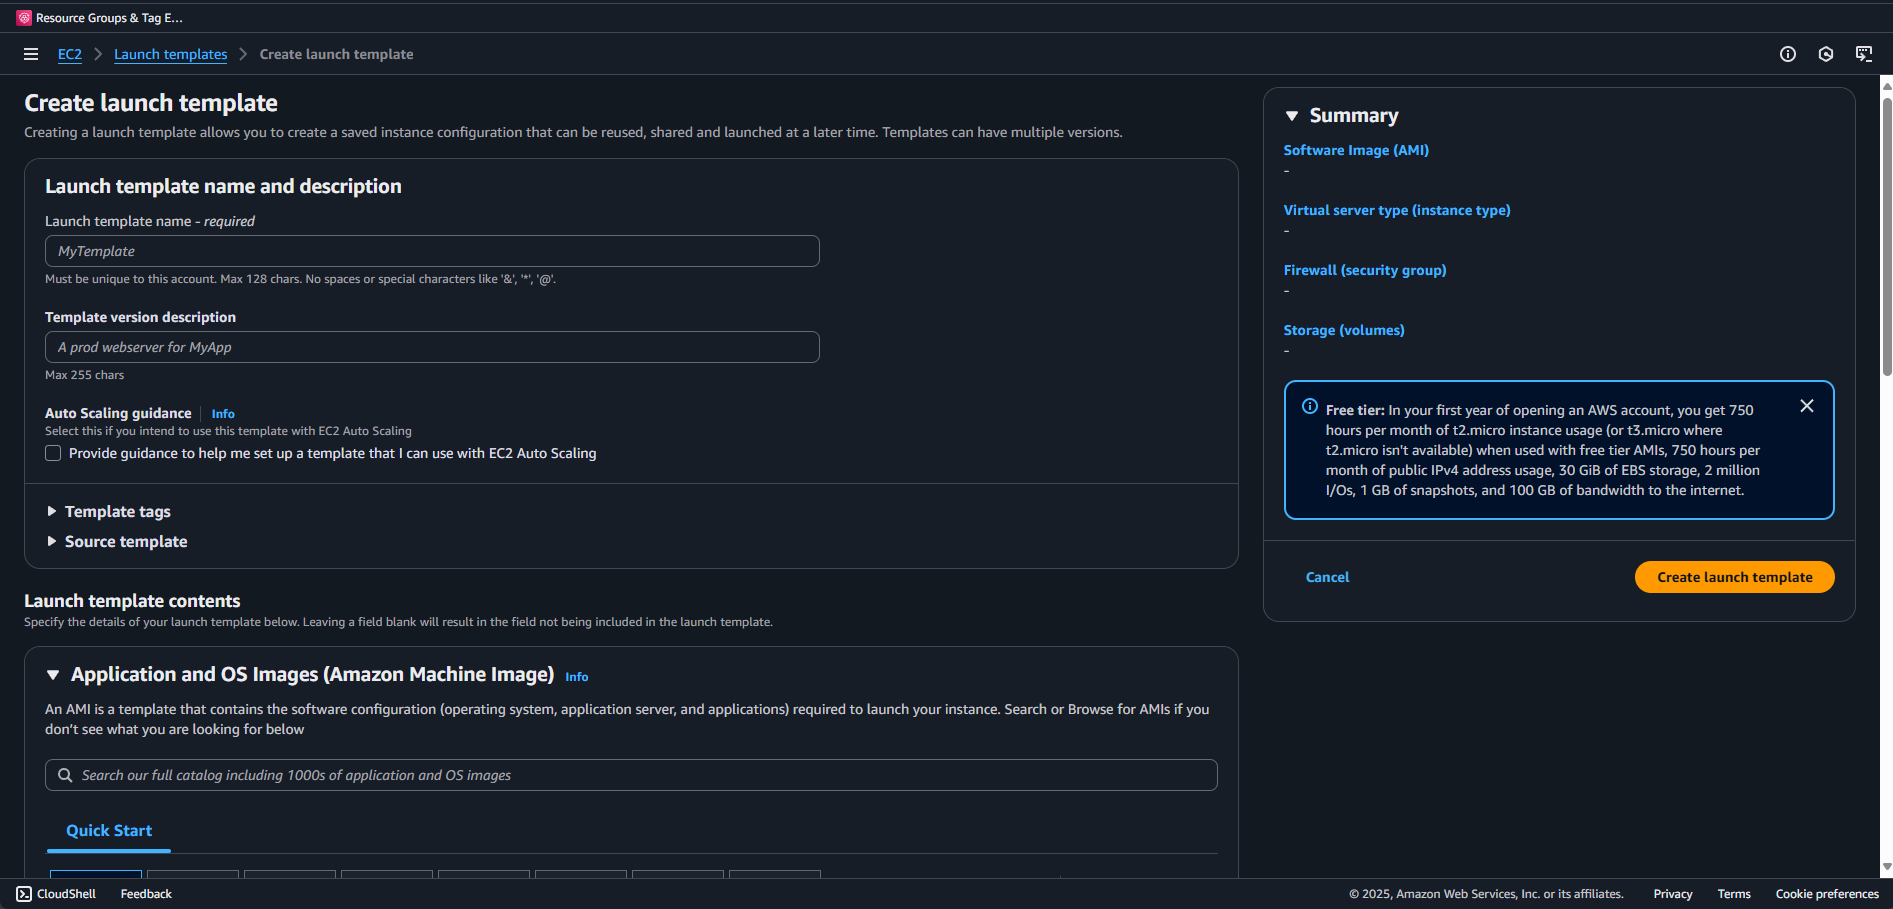Screen dimensions: 1893x909
Task: Jump to Software Image (AMI) from Summary
Action: click(1356, 150)
